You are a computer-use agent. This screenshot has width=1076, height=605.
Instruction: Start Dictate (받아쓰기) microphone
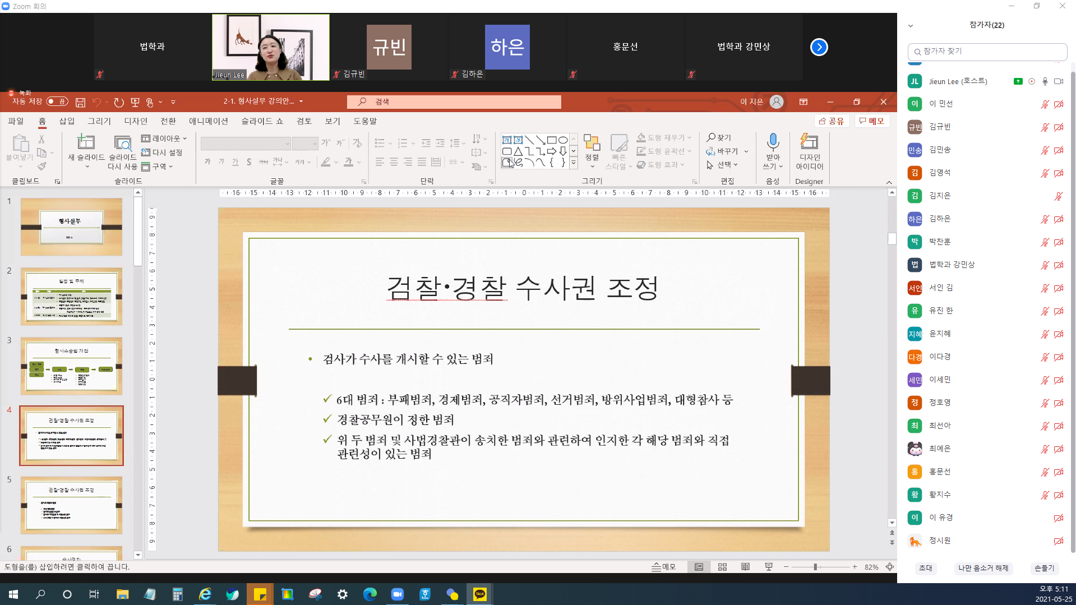773,143
